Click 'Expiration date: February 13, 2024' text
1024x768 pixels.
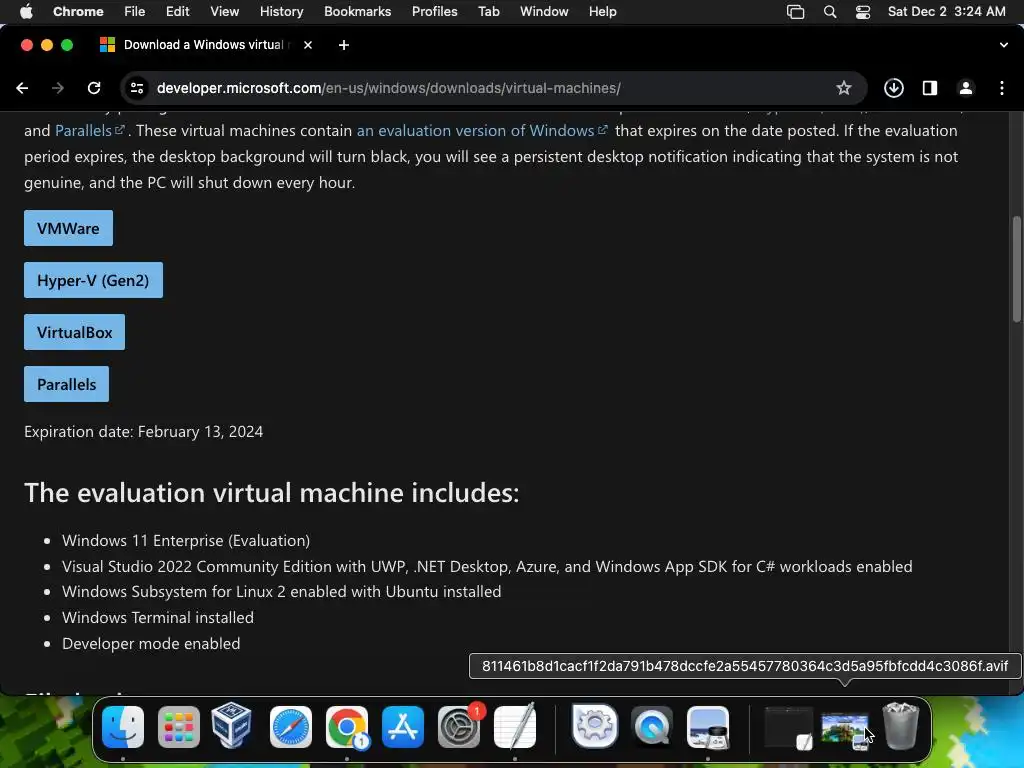(x=144, y=432)
